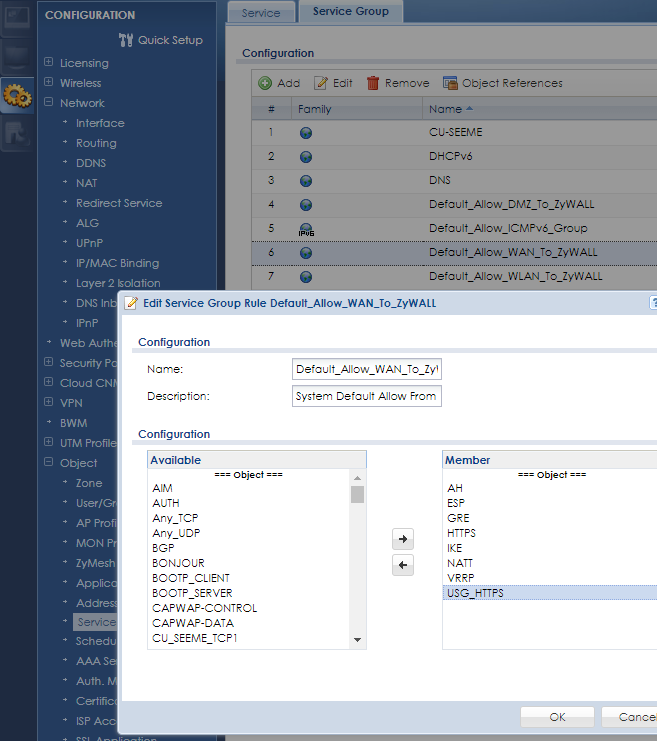Click the Configuration gear icon in left rail
Screen dimensions: 657x741
coord(17,96)
